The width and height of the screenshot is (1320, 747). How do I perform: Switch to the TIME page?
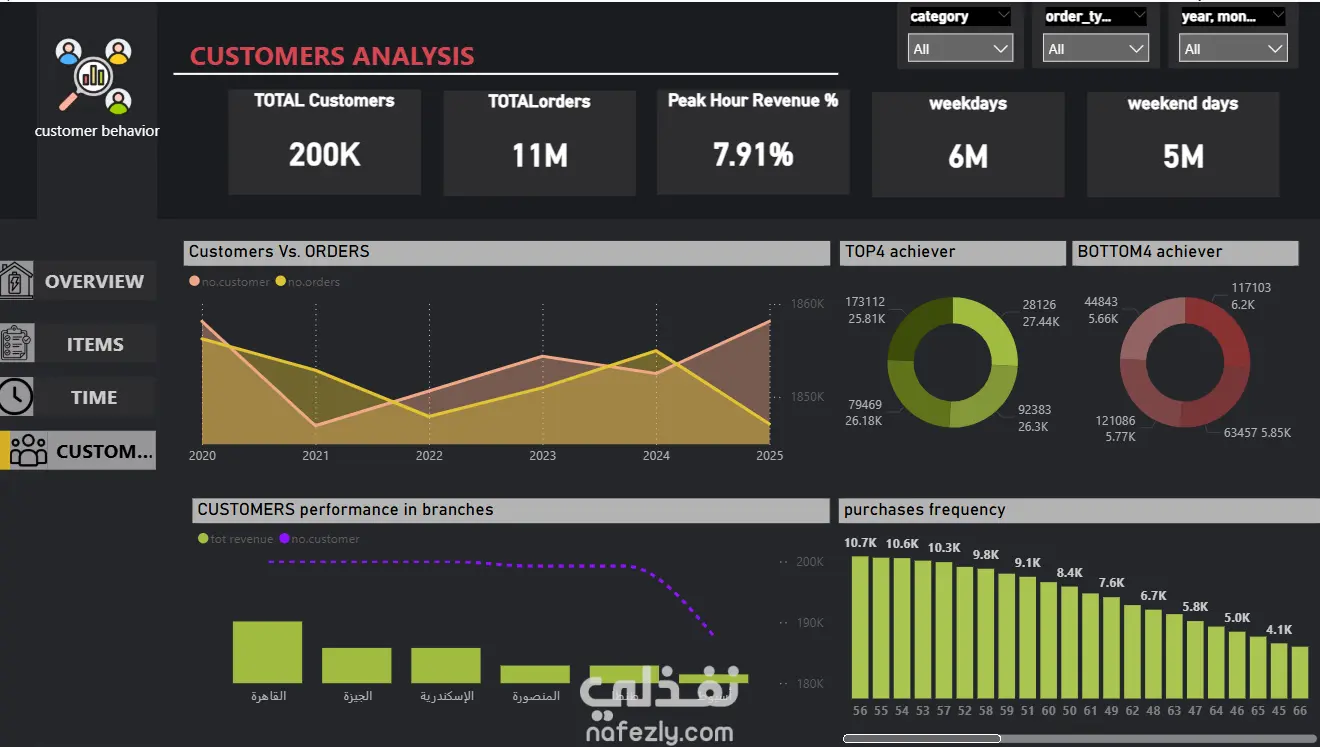[x=95, y=397]
